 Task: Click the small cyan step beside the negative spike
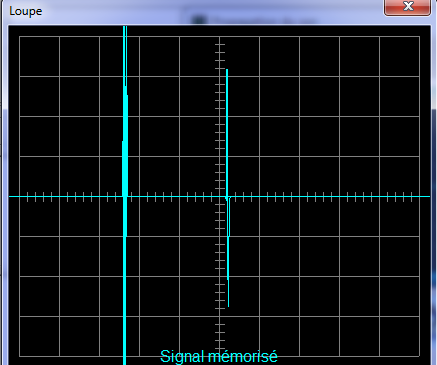(229, 217)
